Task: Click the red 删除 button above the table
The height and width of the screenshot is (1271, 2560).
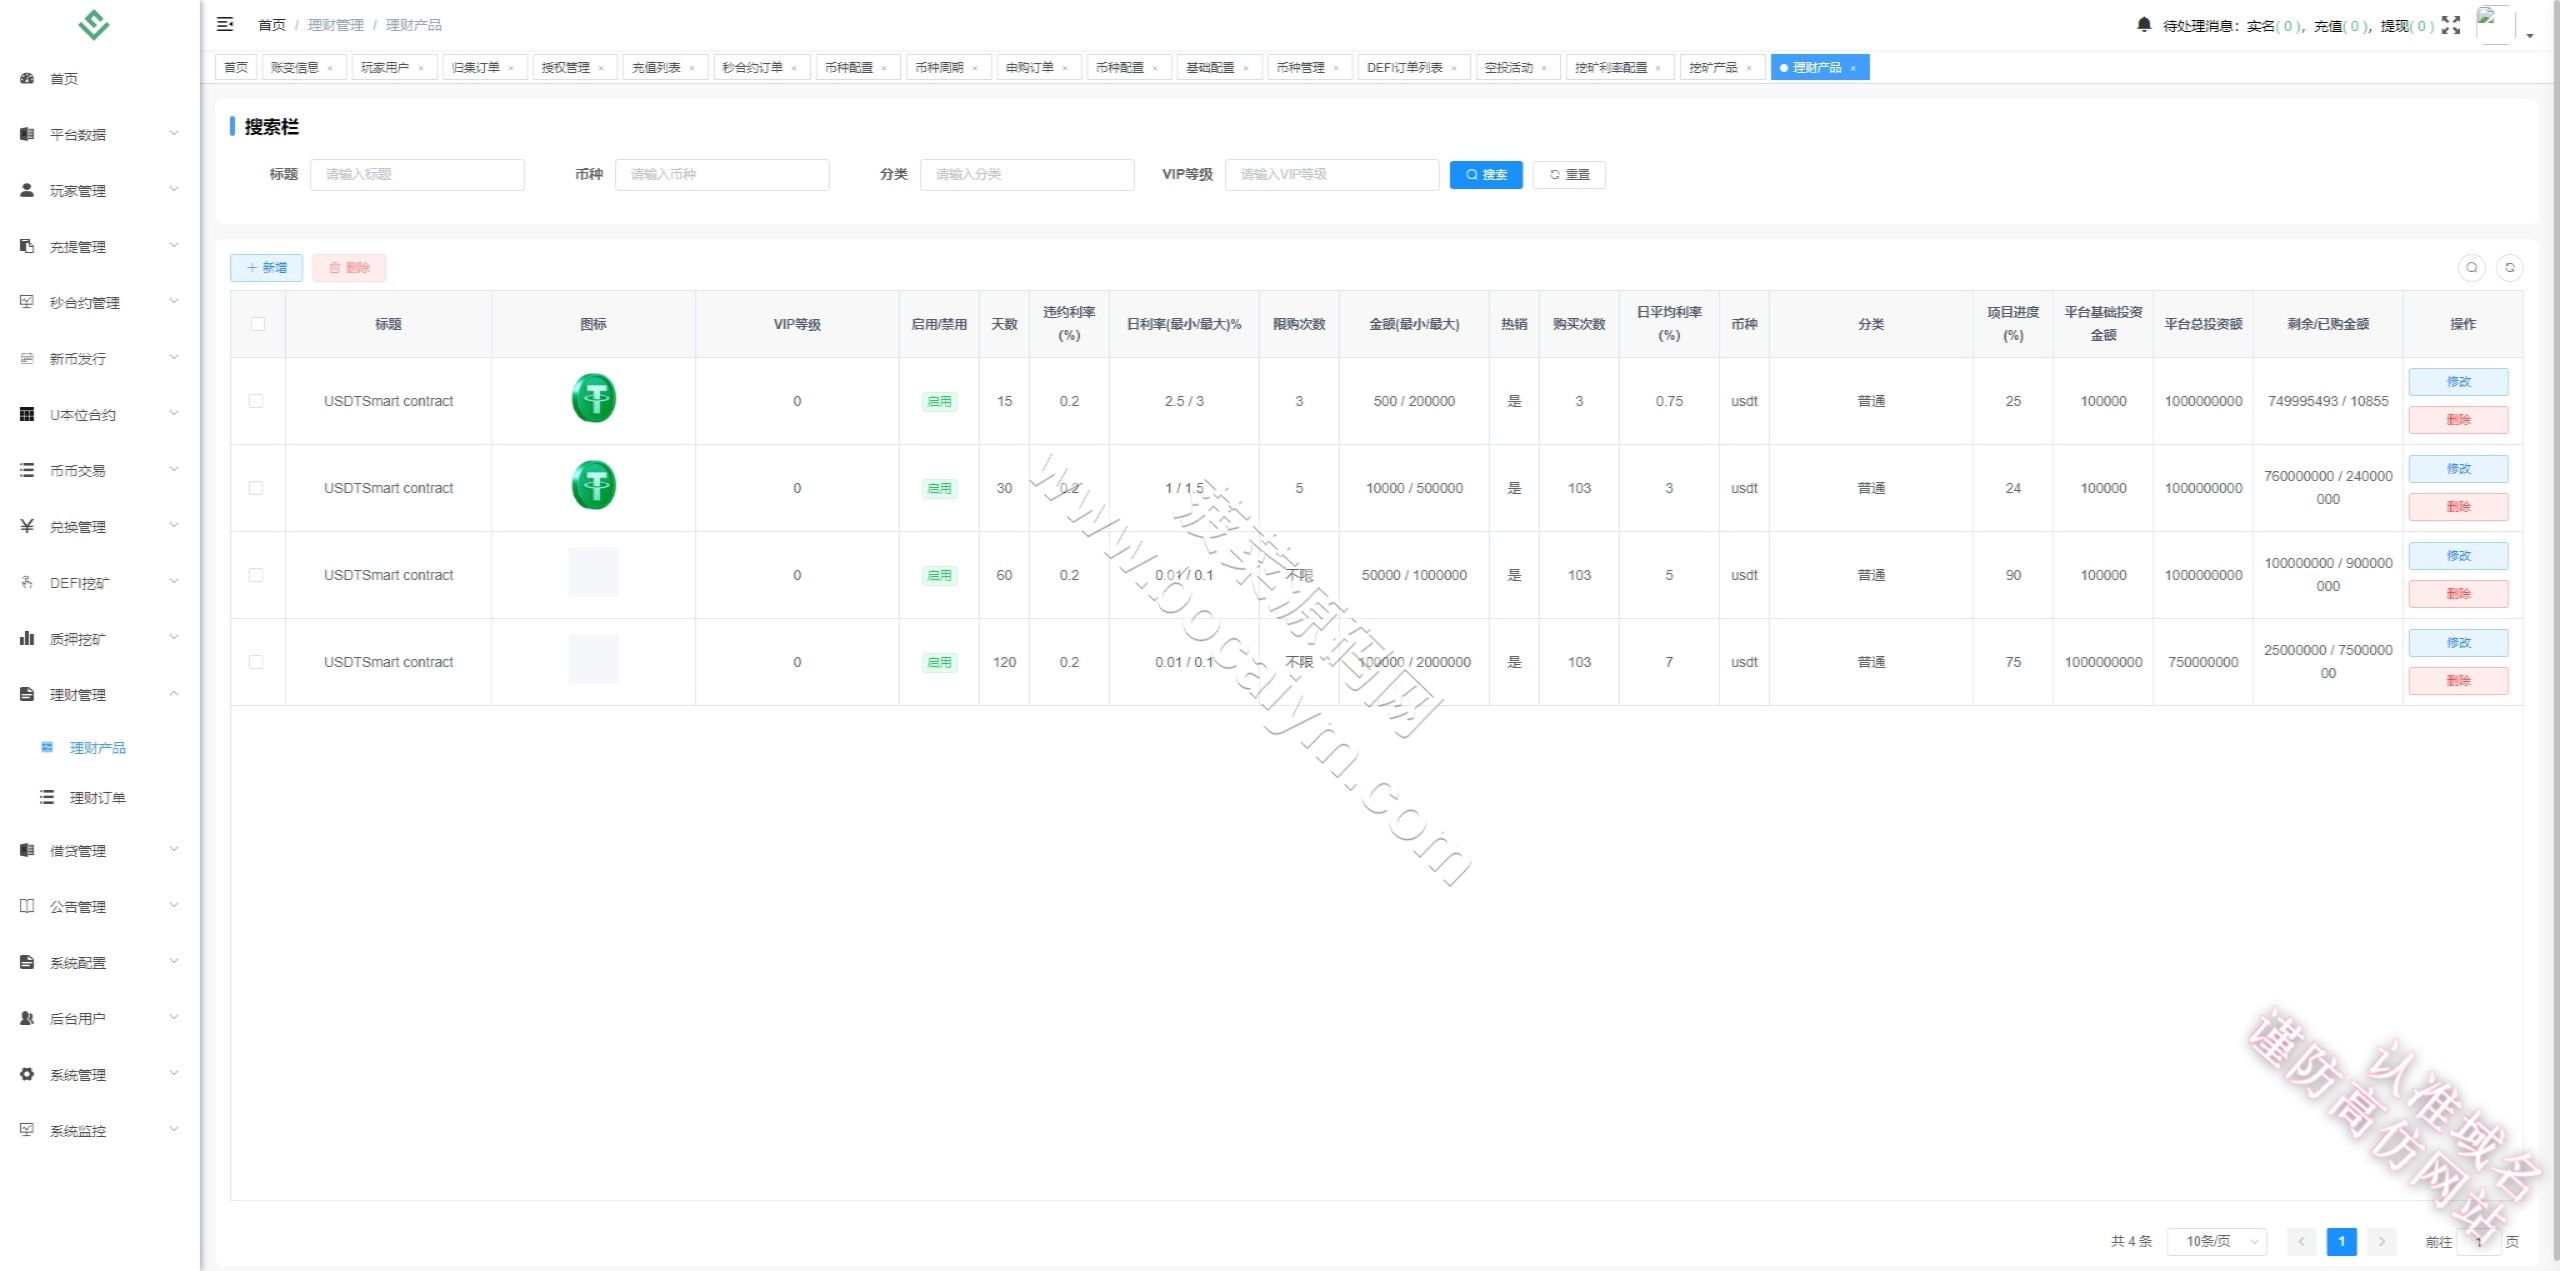Action: tap(349, 268)
